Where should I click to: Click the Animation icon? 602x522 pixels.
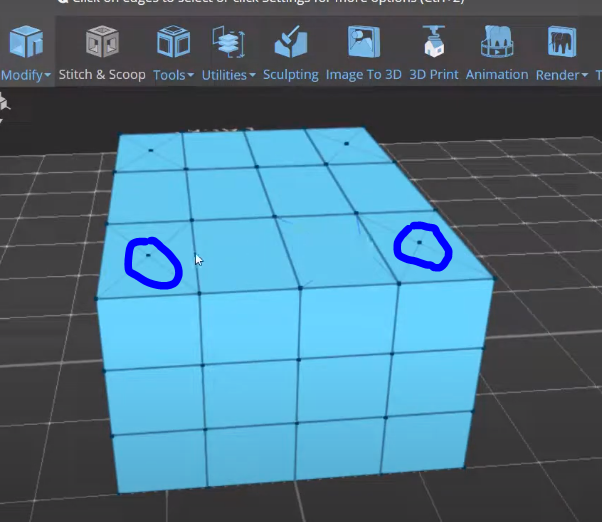[497, 41]
